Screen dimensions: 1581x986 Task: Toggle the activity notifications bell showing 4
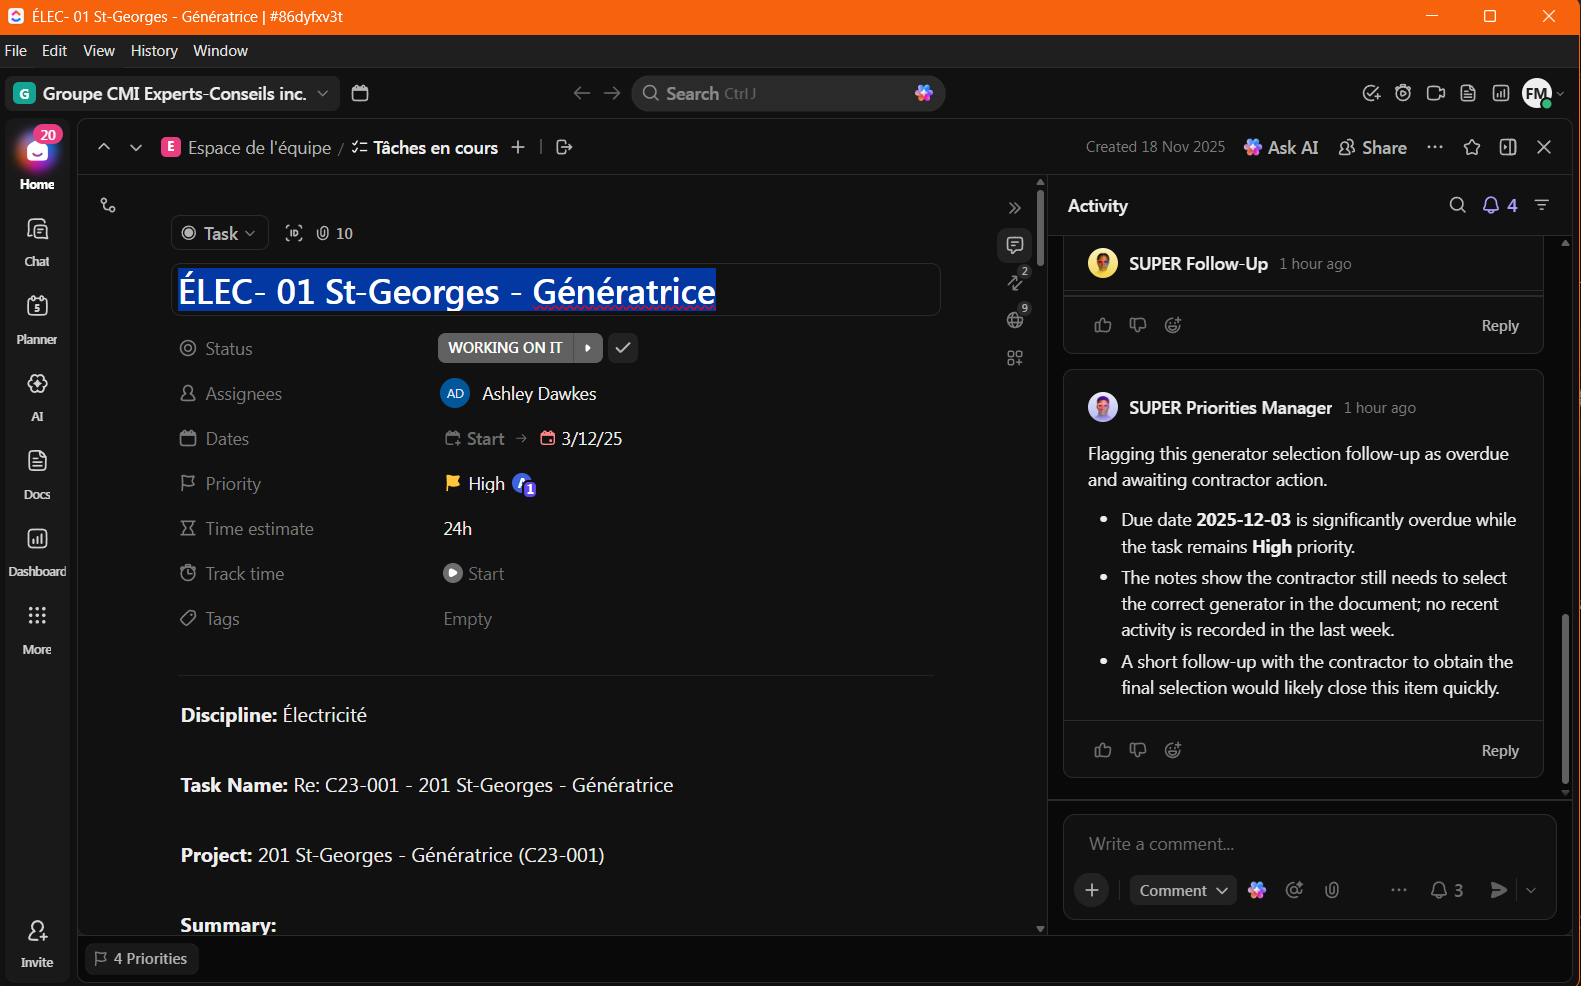click(x=1499, y=206)
